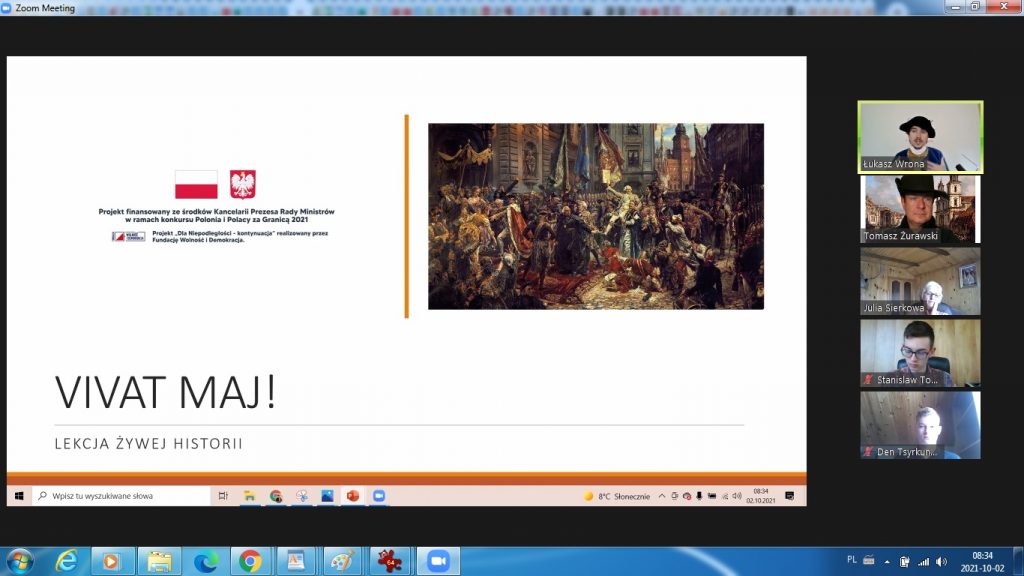The width and height of the screenshot is (1024, 576).
Task: Click the PowerPoint icon in the shared screen taskbar
Action: point(352,496)
